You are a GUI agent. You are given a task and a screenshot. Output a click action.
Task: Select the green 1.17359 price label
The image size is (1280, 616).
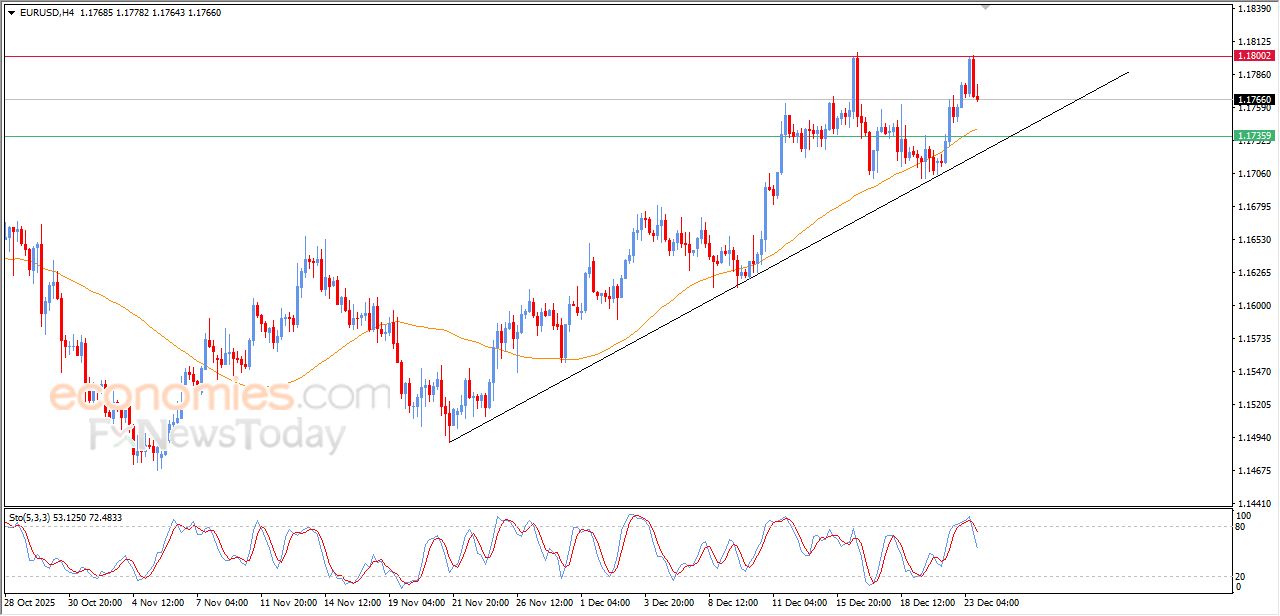point(1253,136)
